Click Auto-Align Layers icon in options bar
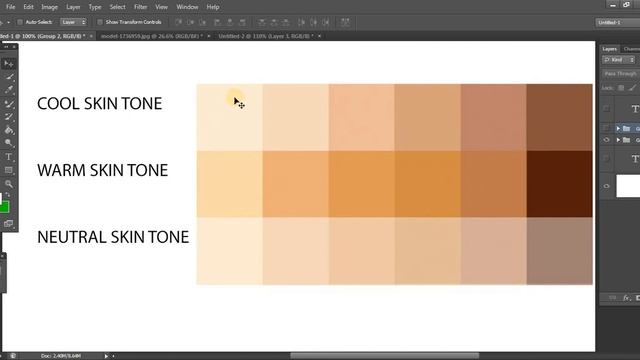 [345, 22]
